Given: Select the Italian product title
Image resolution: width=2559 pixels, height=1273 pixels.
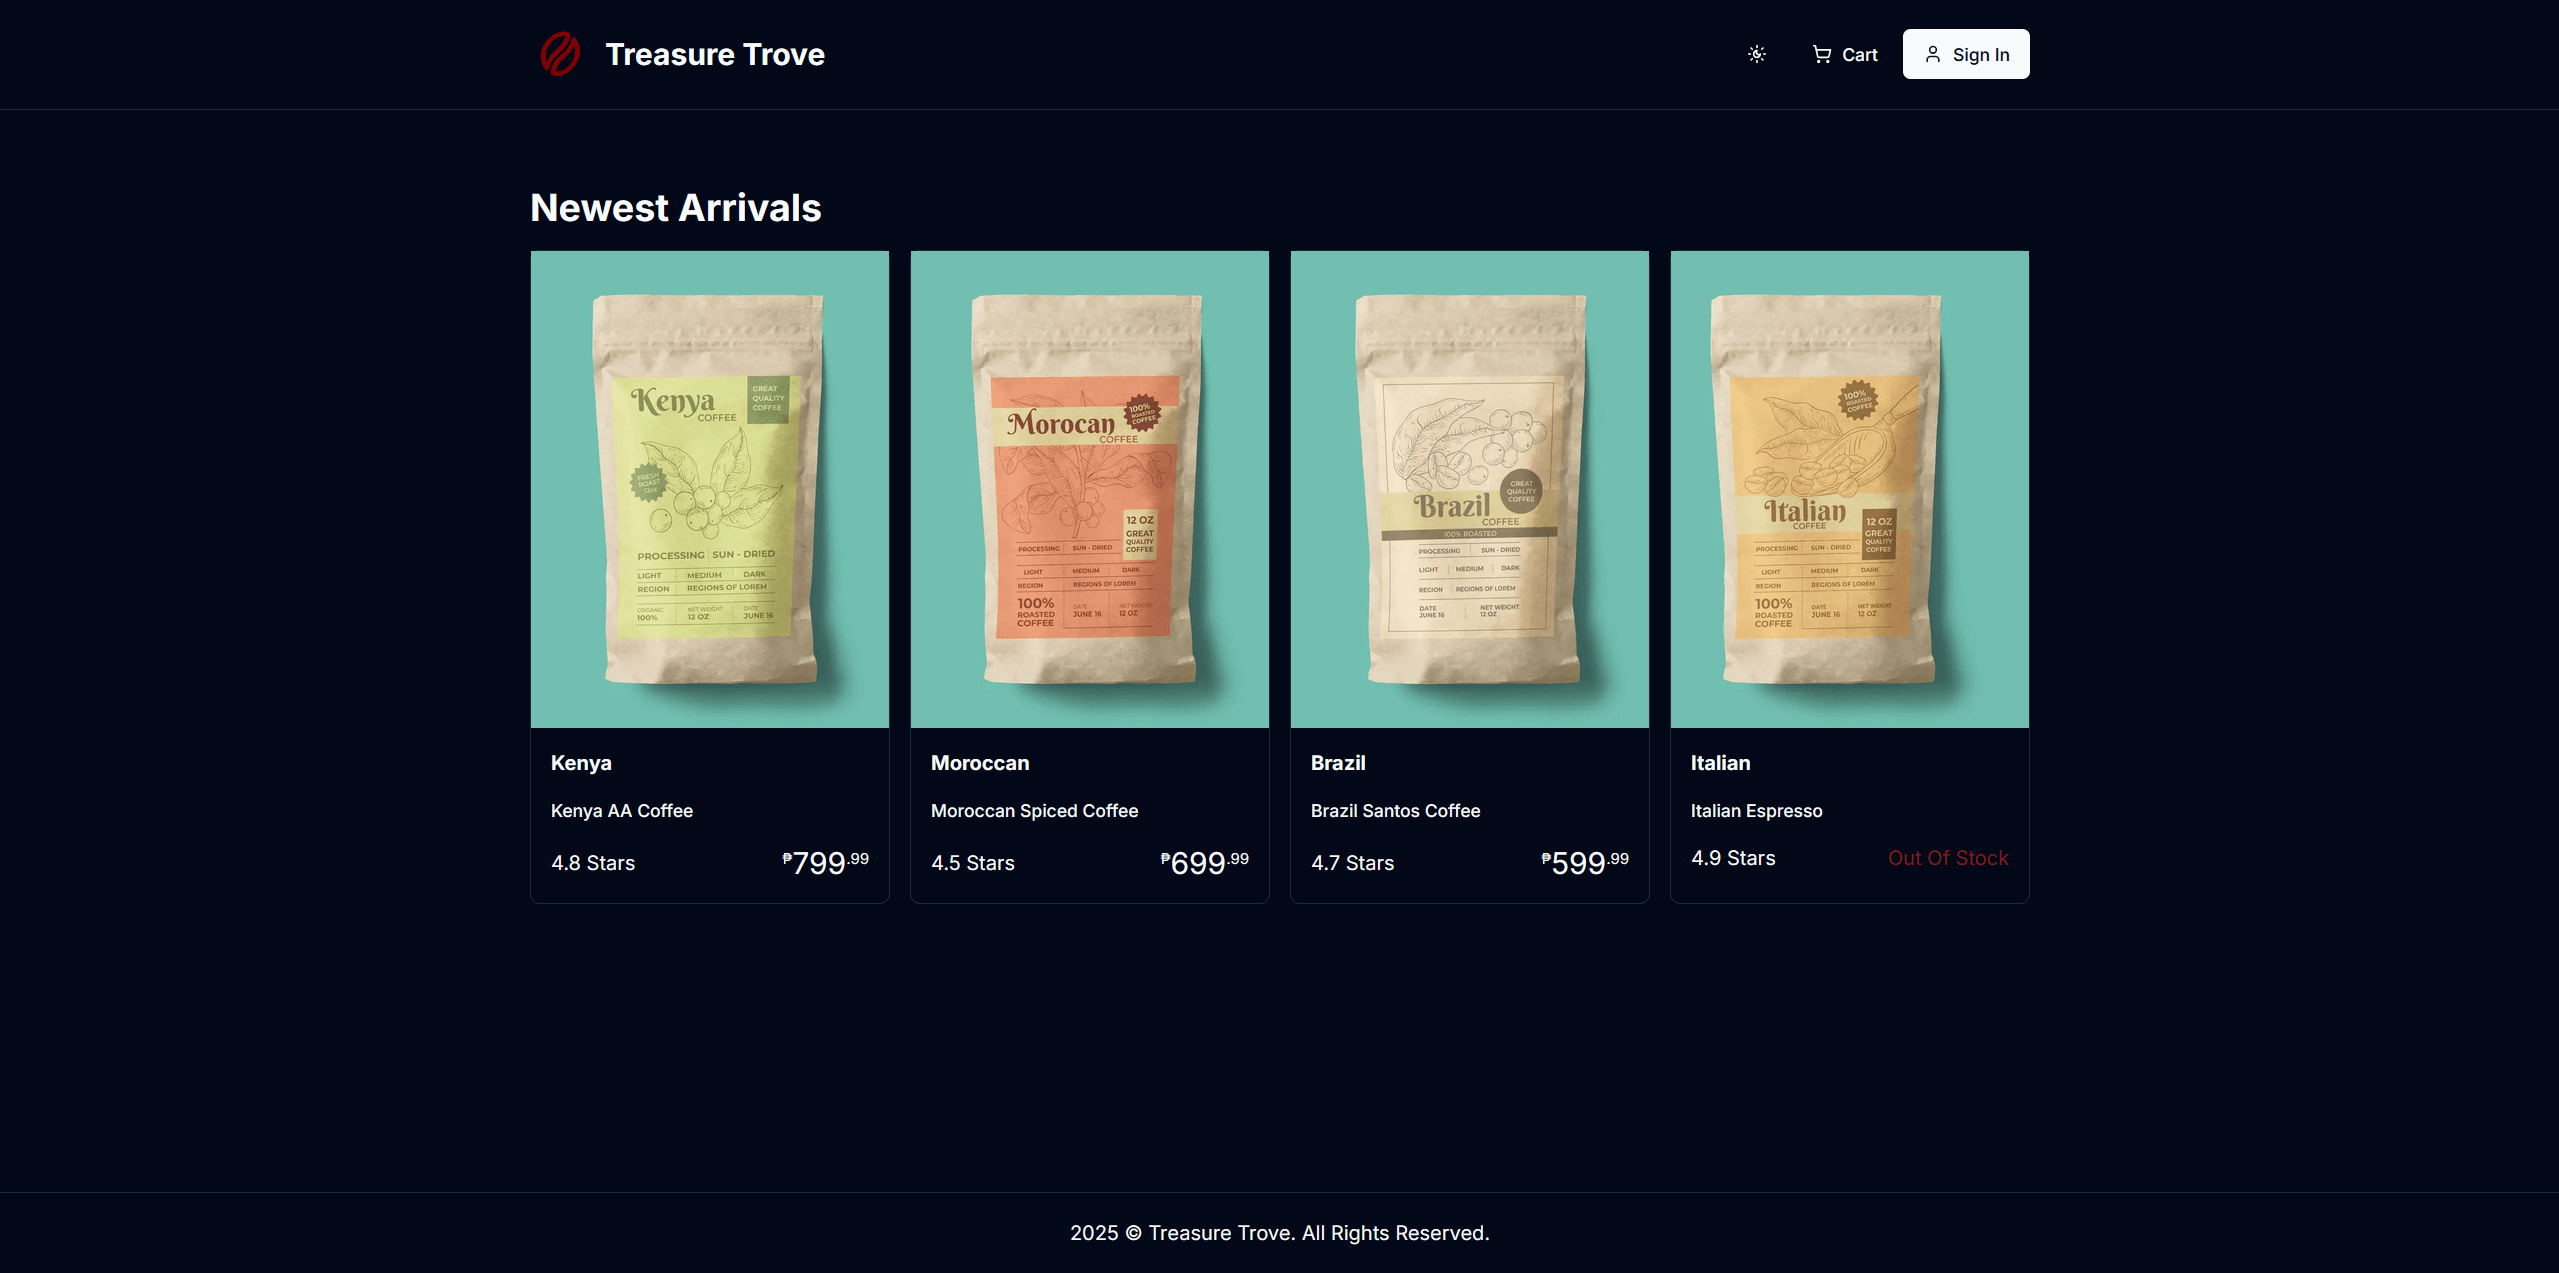Looking at the screenshot, I should [1720, 763].
